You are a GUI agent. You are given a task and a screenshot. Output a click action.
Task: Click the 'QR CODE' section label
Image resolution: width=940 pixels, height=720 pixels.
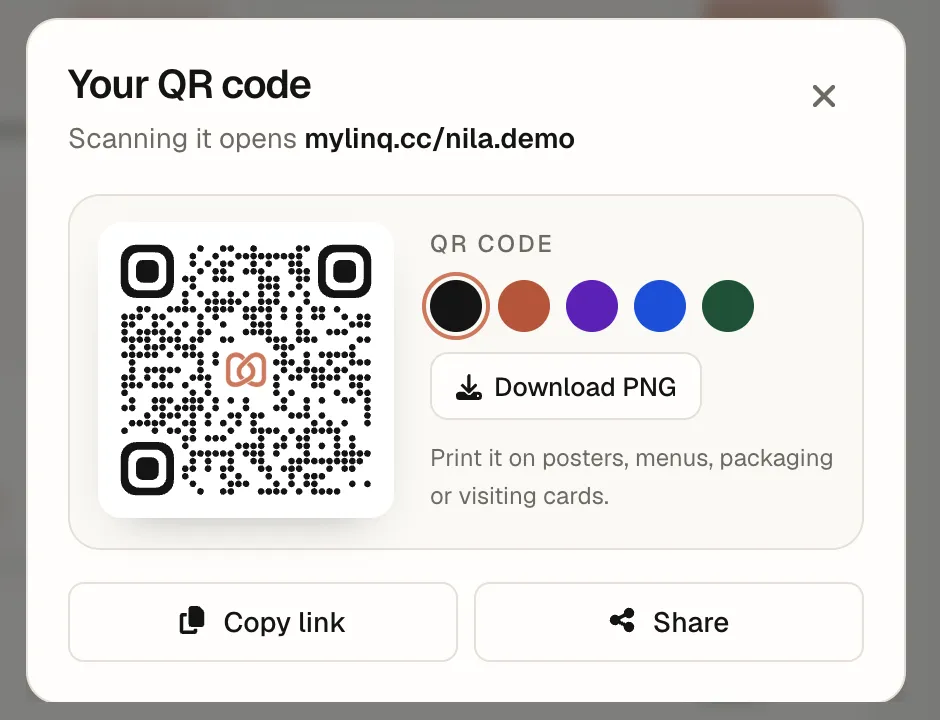click(492, 244)
